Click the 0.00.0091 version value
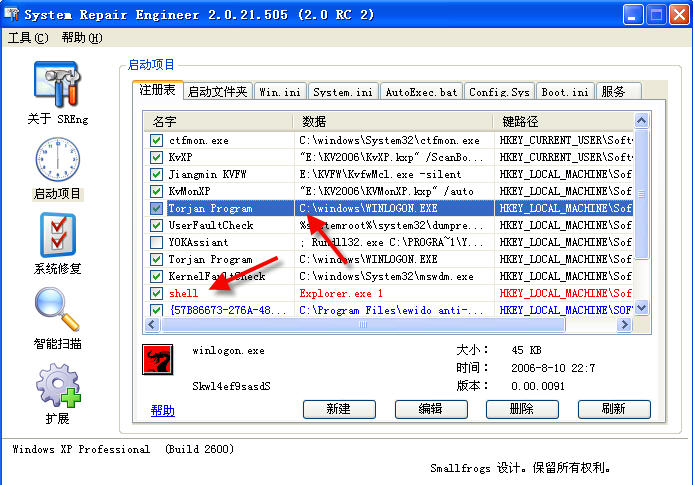693x485 pixels. [538, 386]
